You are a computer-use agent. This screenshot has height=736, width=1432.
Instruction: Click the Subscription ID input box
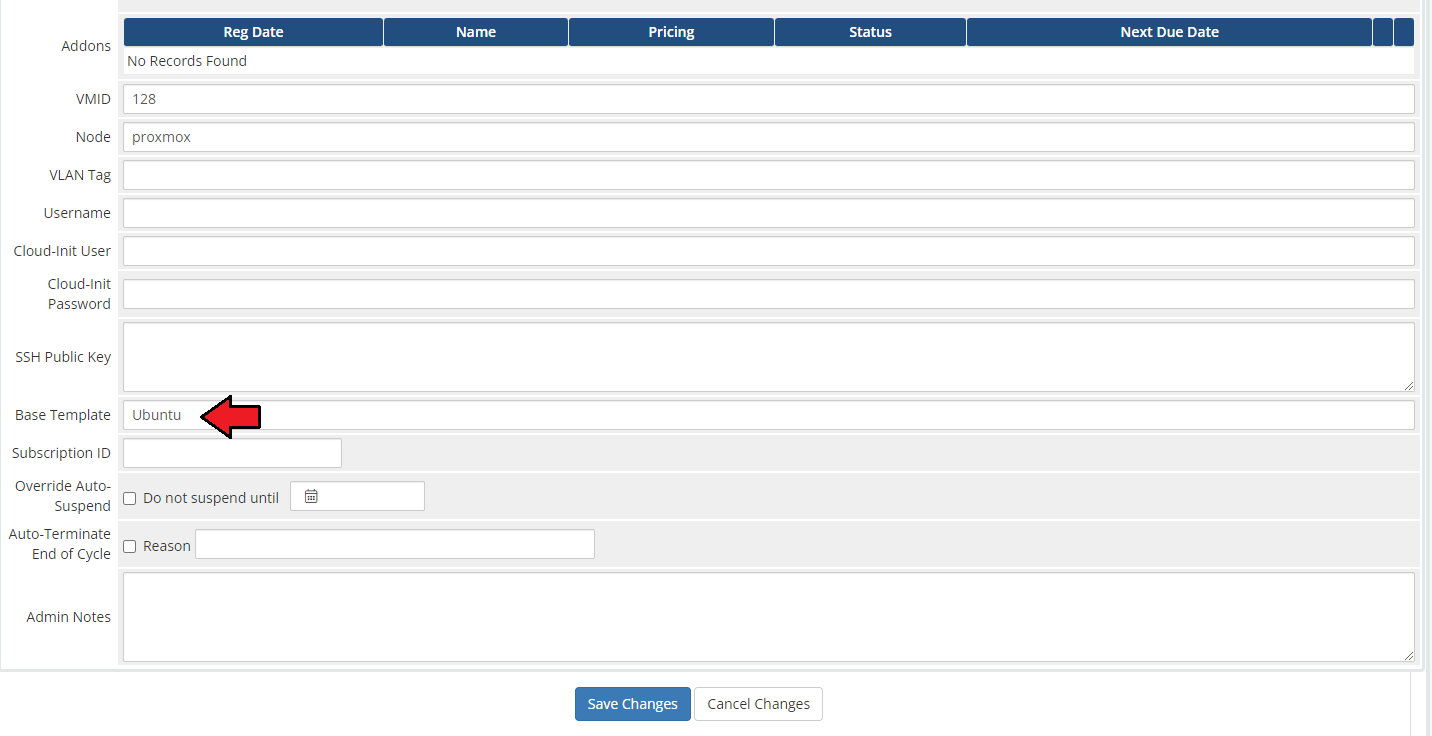click(x=232, y=453)
